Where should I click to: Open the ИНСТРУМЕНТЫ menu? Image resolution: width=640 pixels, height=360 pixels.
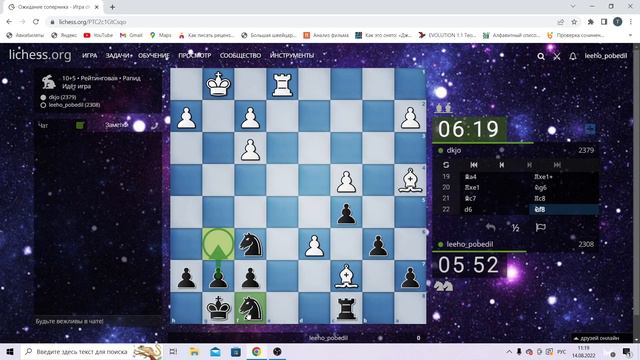coord(292,55)
